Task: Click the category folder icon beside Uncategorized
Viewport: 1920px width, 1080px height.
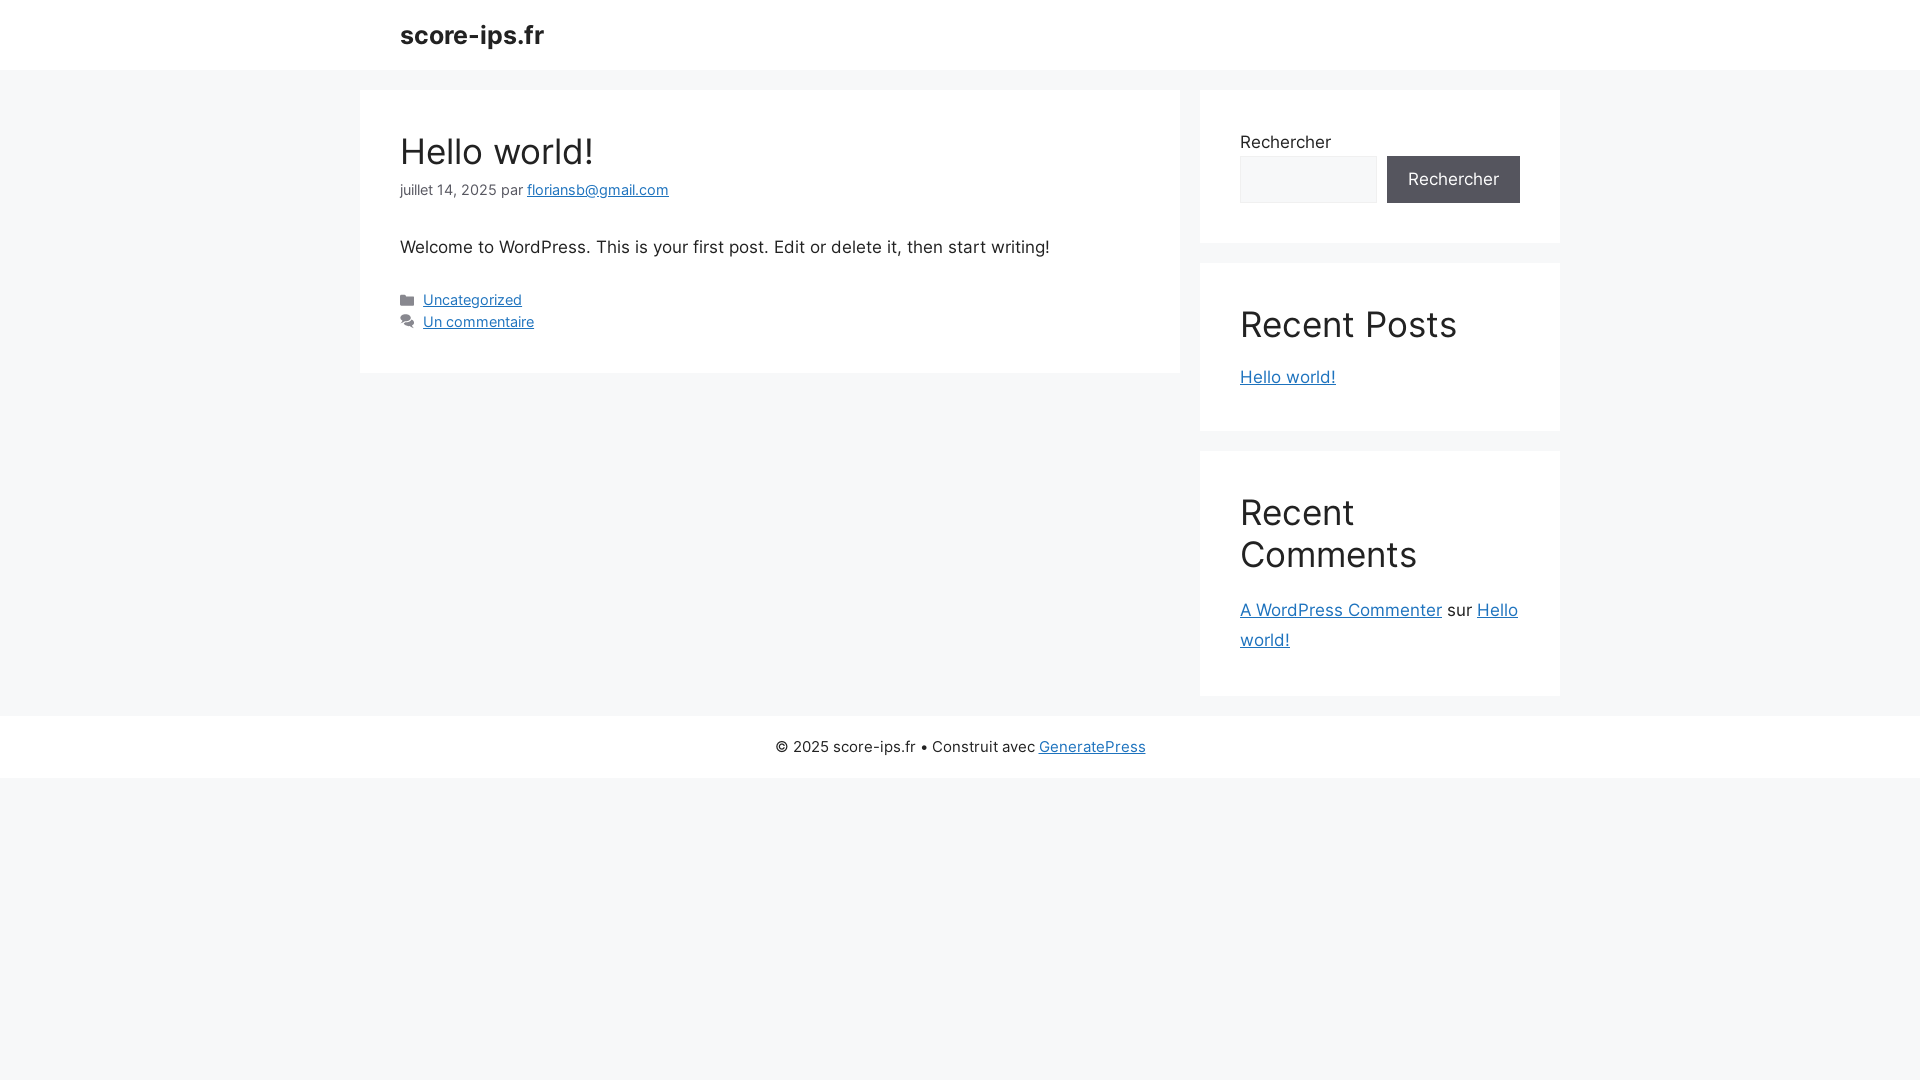Action: [x=407, y=300]
